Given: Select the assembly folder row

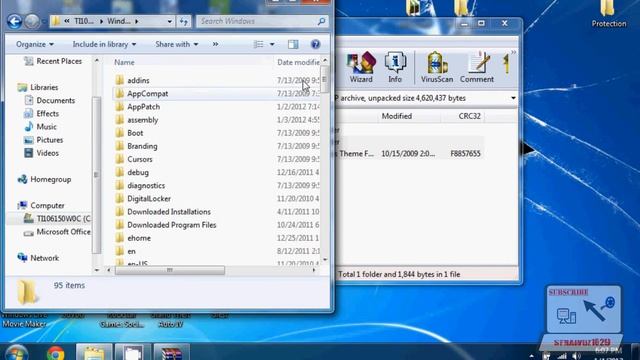Looking at the screenshot, I should pos(217,120).
